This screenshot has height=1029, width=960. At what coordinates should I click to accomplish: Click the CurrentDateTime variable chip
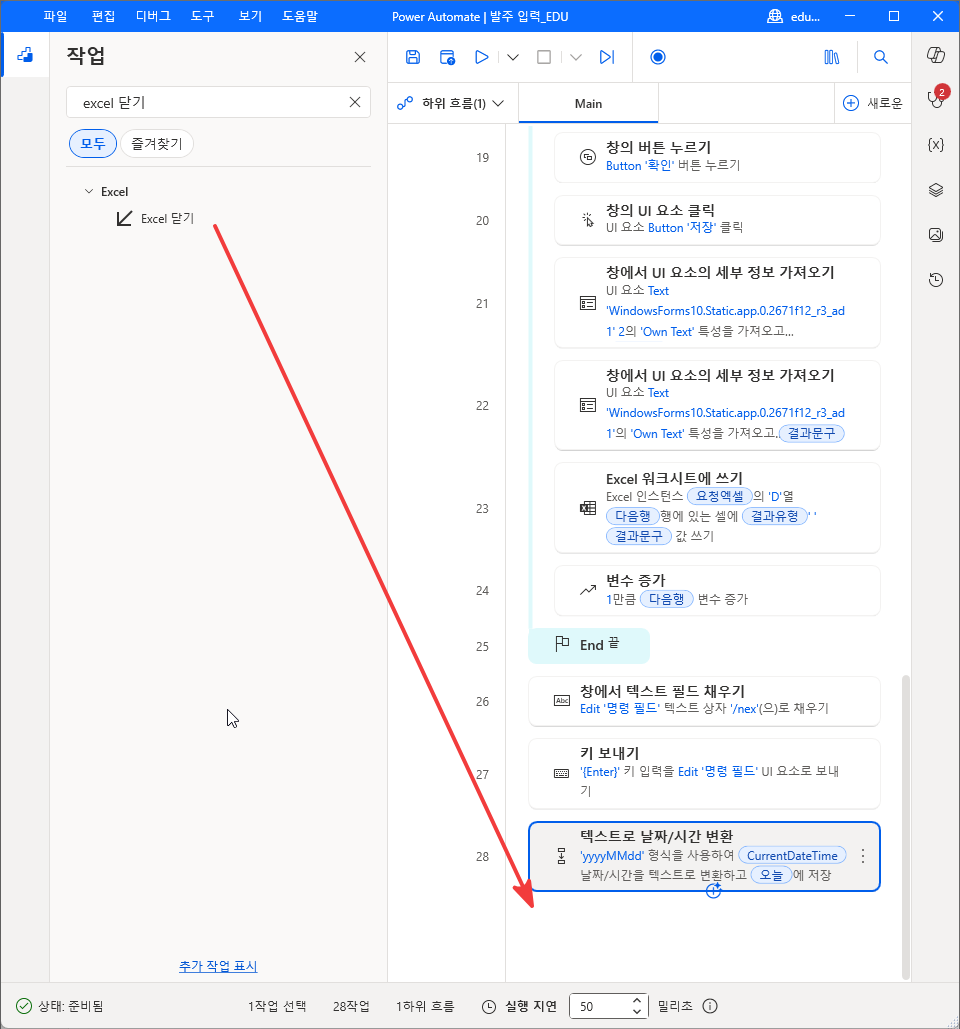pyautogui.click(x=792, y=855)
